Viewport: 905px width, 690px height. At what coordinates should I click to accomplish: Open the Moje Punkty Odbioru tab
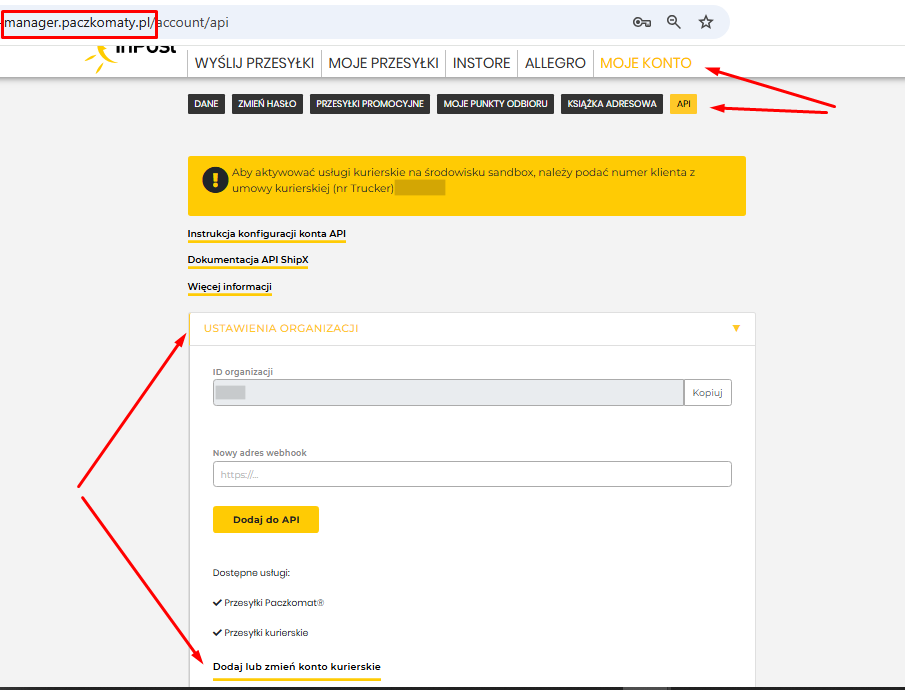point(495,104)
